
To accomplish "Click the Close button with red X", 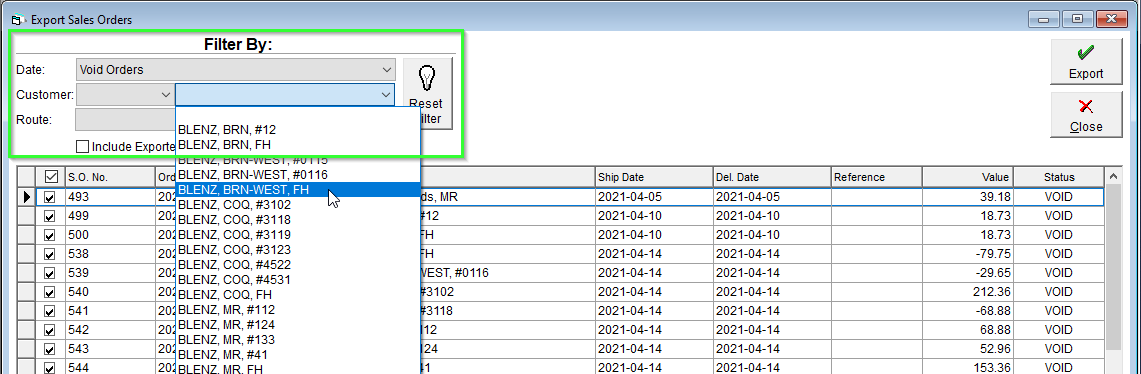I will 1086,115.
